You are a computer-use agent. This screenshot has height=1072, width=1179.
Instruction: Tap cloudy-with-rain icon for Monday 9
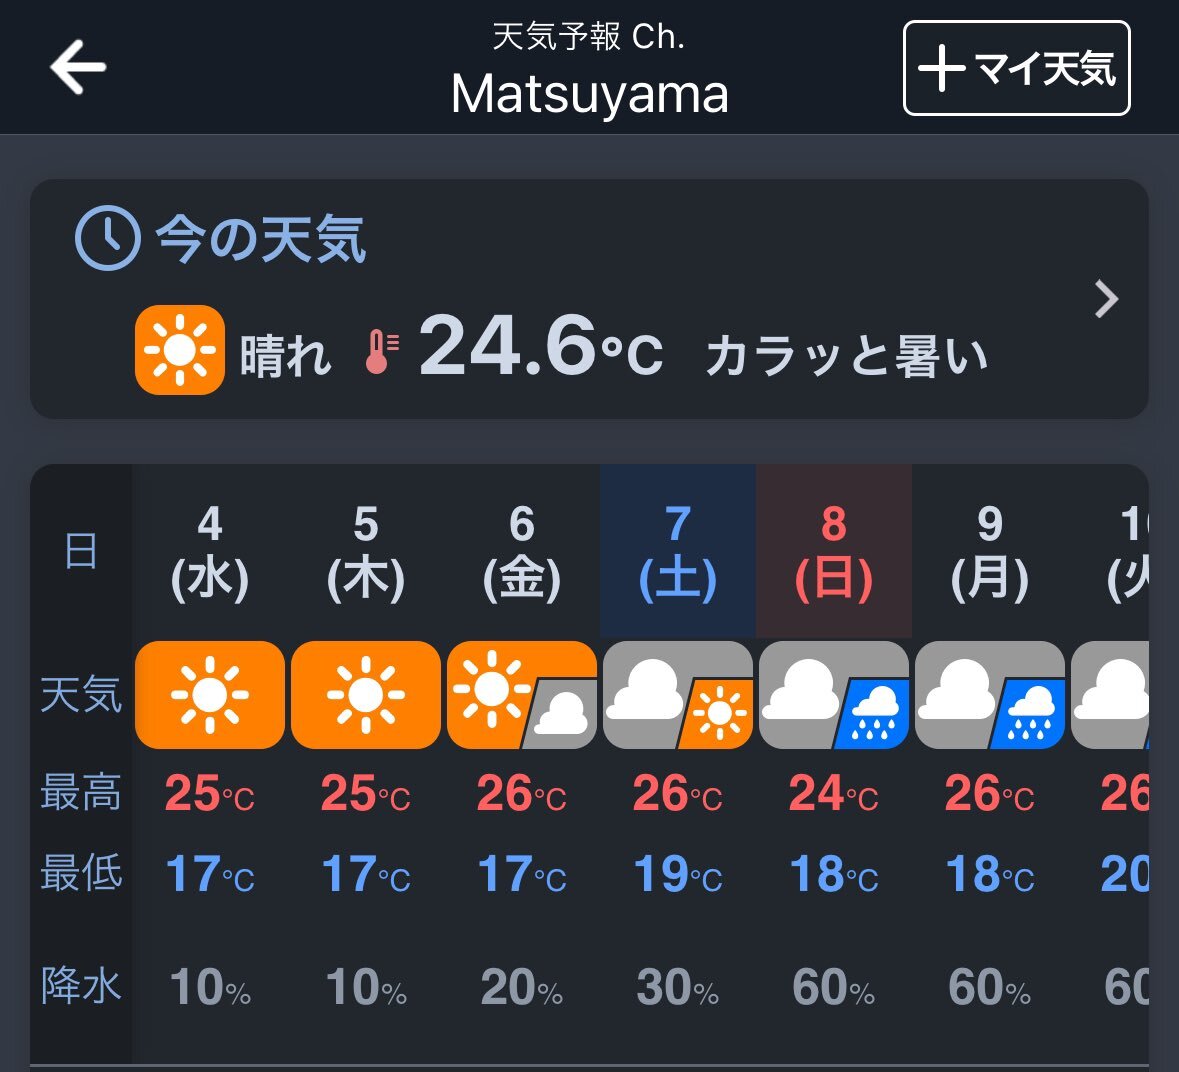(x=990, y=695)
